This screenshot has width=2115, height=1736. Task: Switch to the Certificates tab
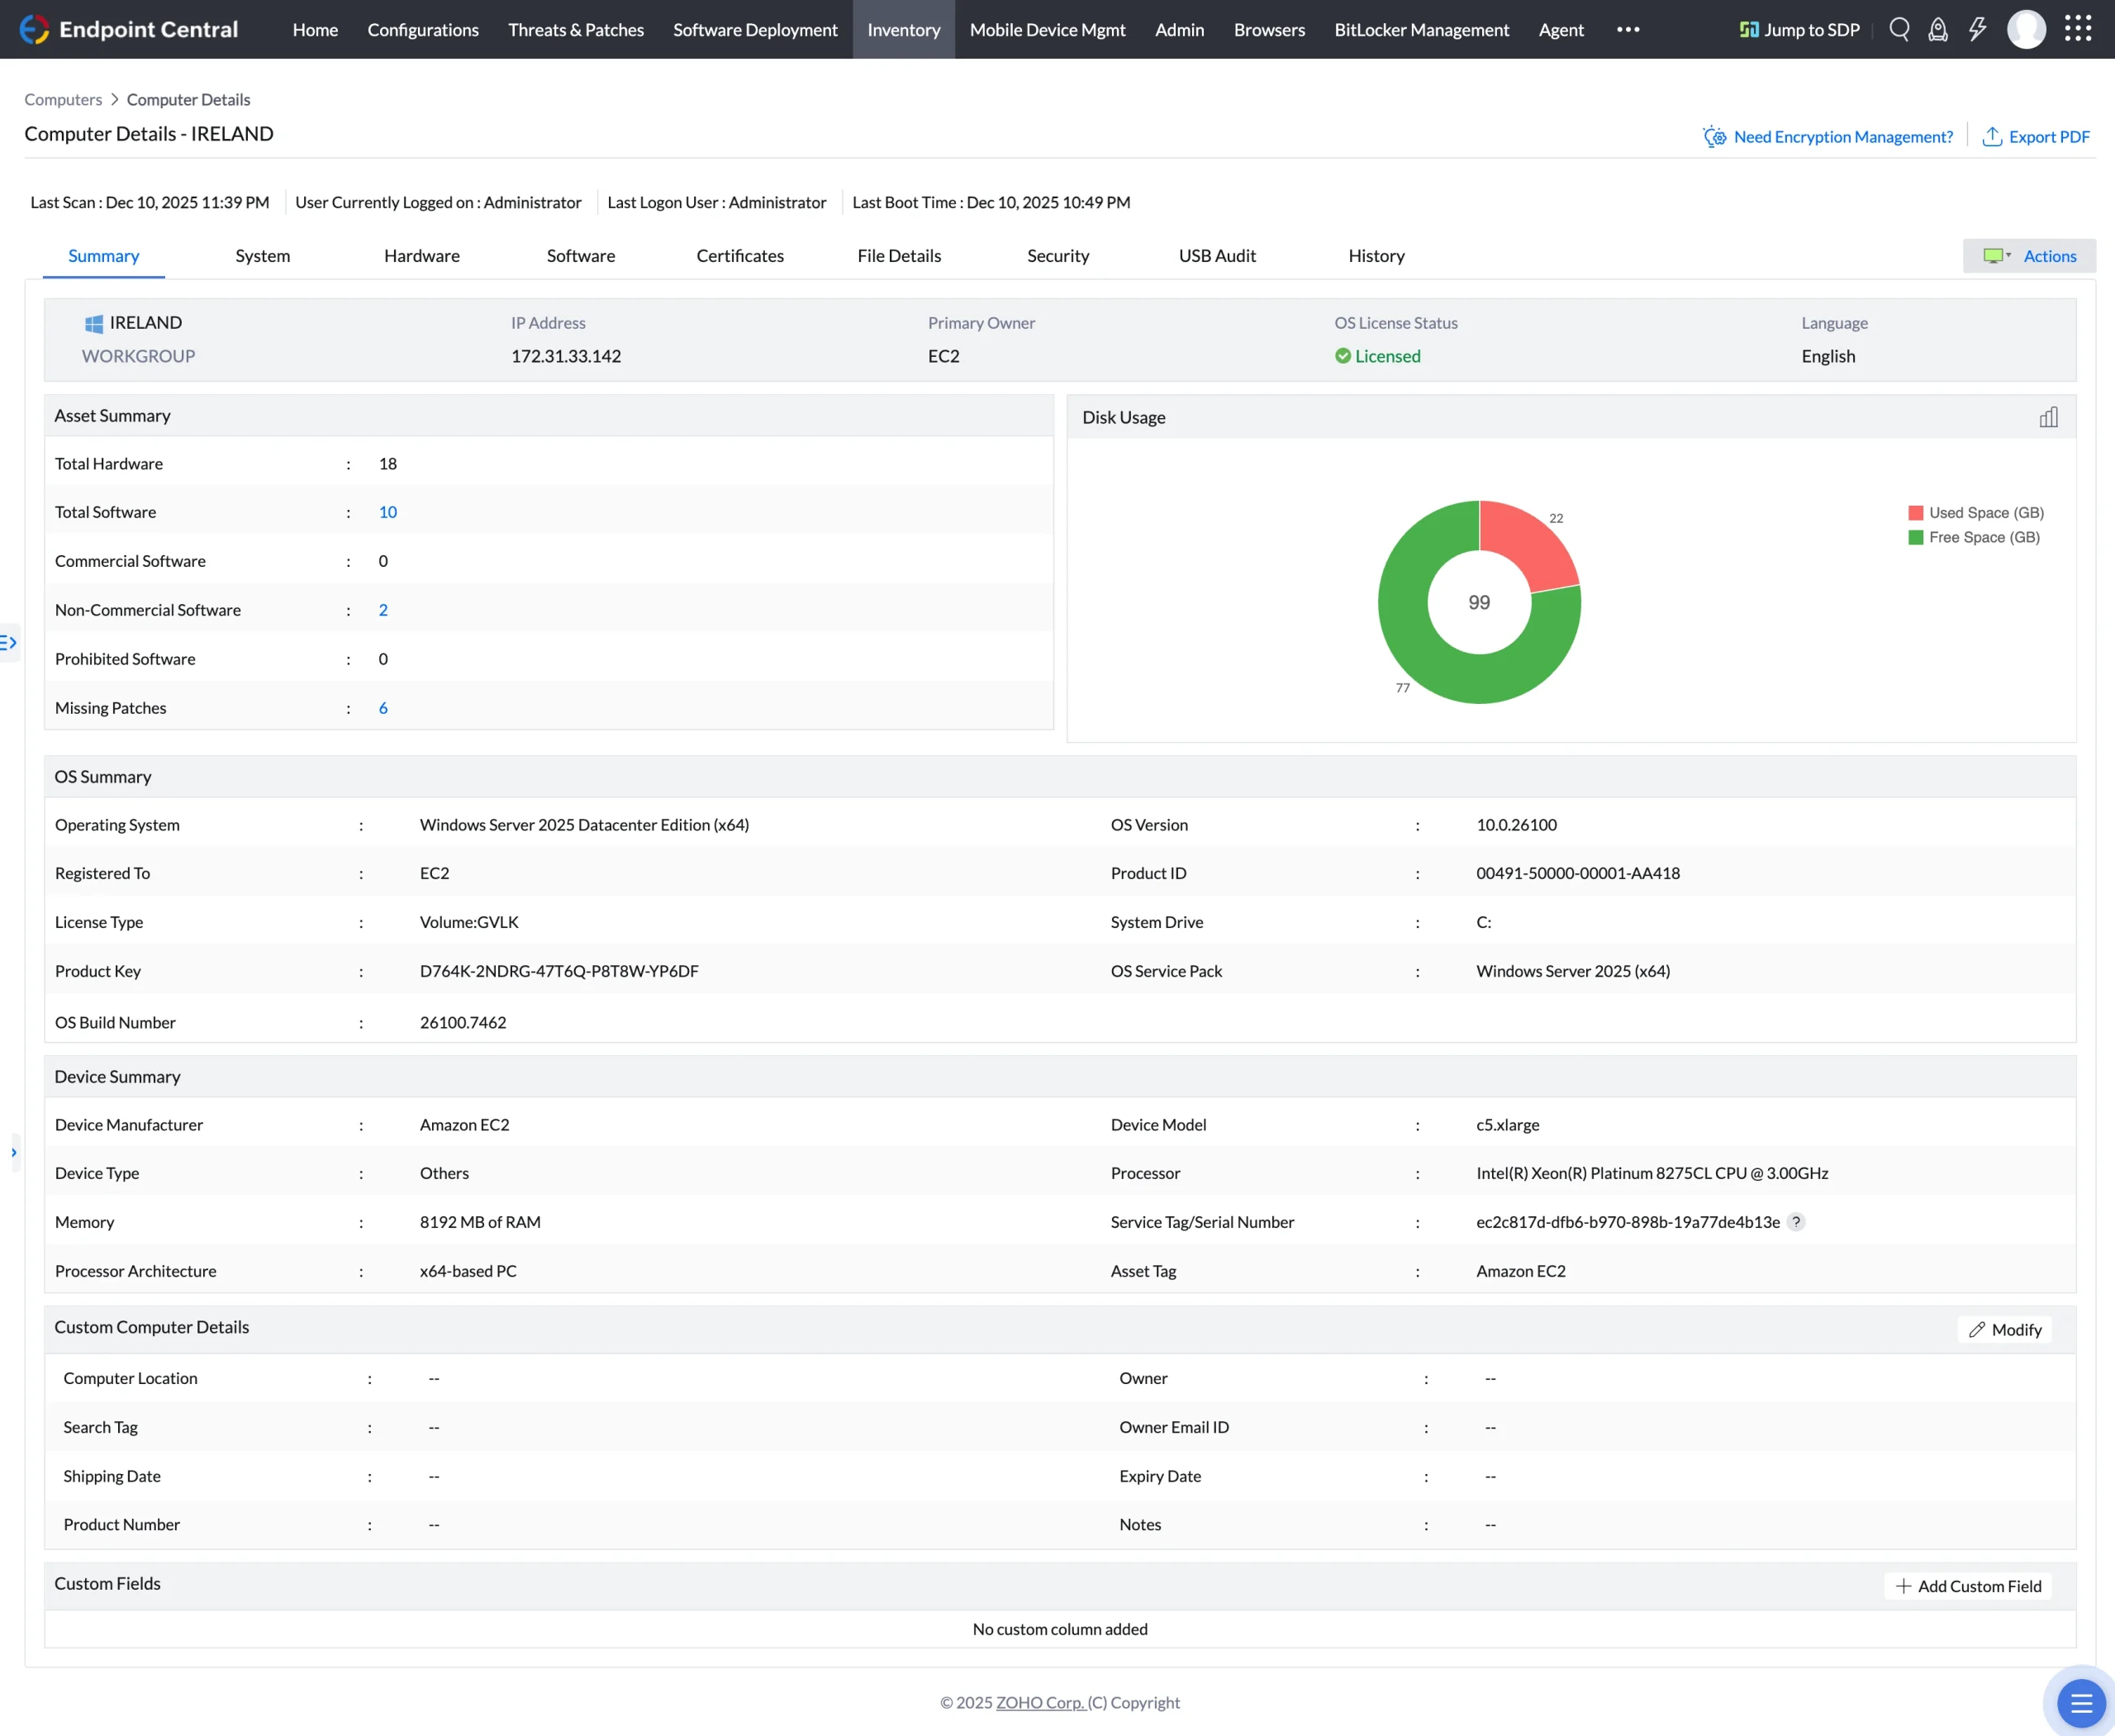pyautogui.click(x=740, y=256)
